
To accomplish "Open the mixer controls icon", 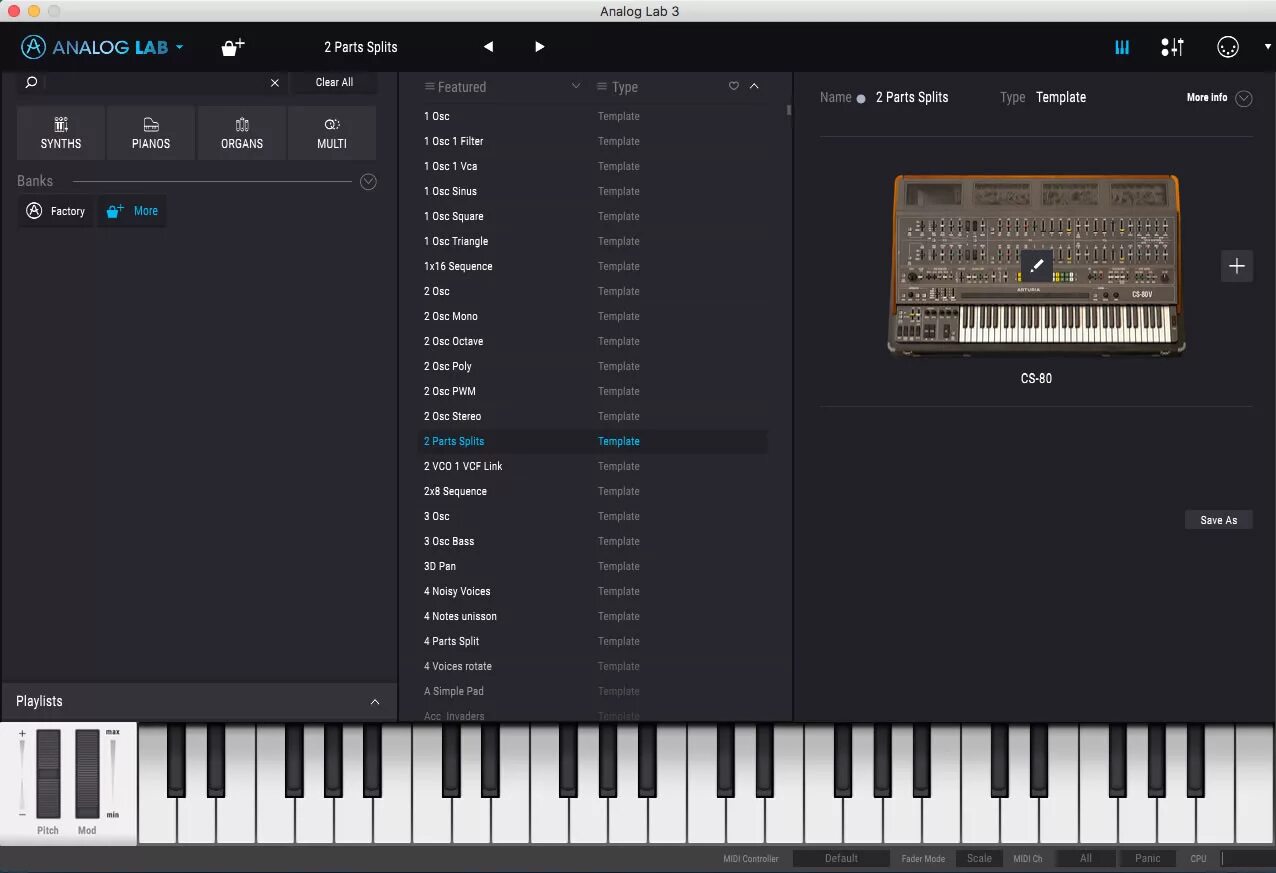I will pyautogui.click(x=1172, y=47).
